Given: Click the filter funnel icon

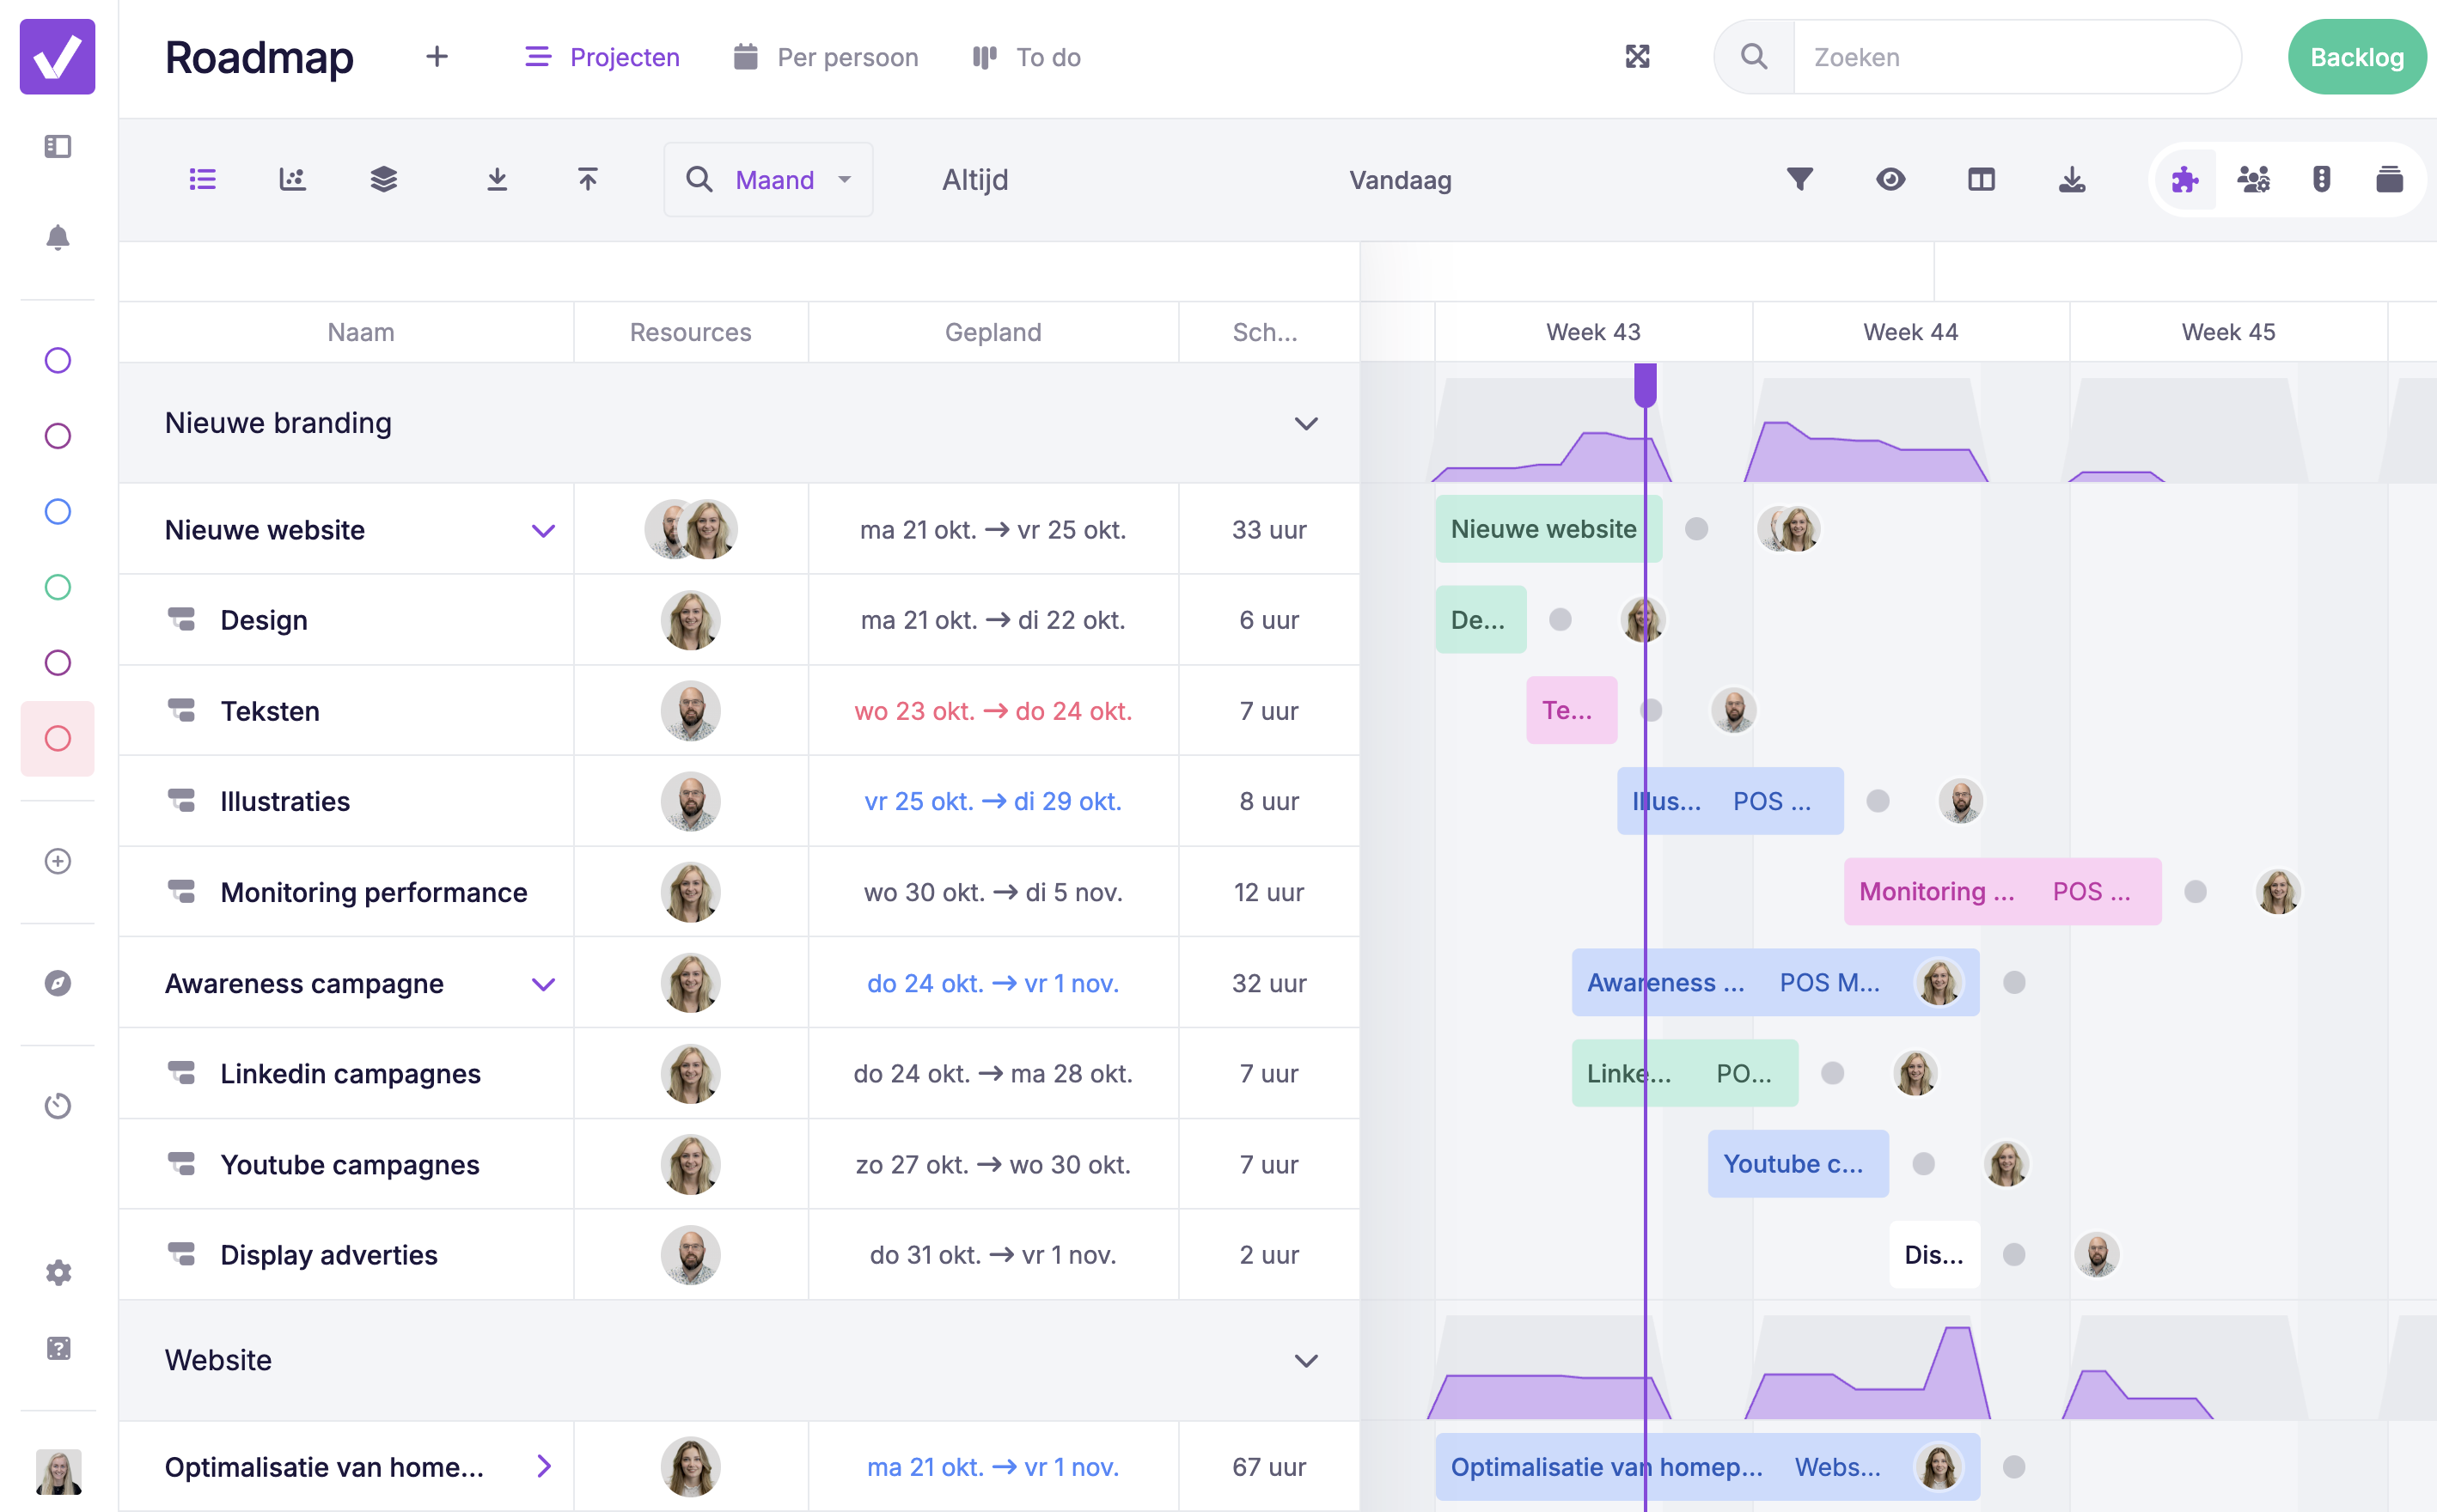Looking at the screenshot, I should click(x=1799, y=180).
